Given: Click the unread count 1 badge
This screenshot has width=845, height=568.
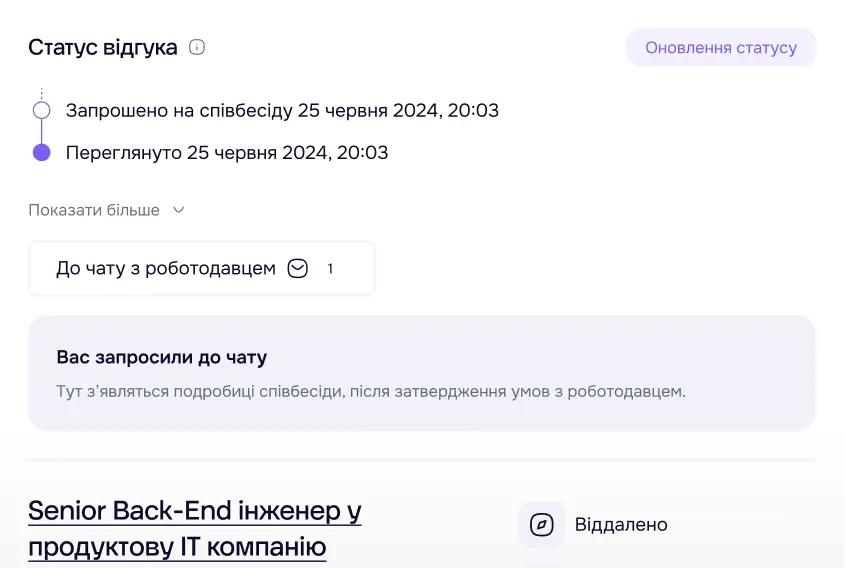Looking at the screenshot, I should pos(330,268).
